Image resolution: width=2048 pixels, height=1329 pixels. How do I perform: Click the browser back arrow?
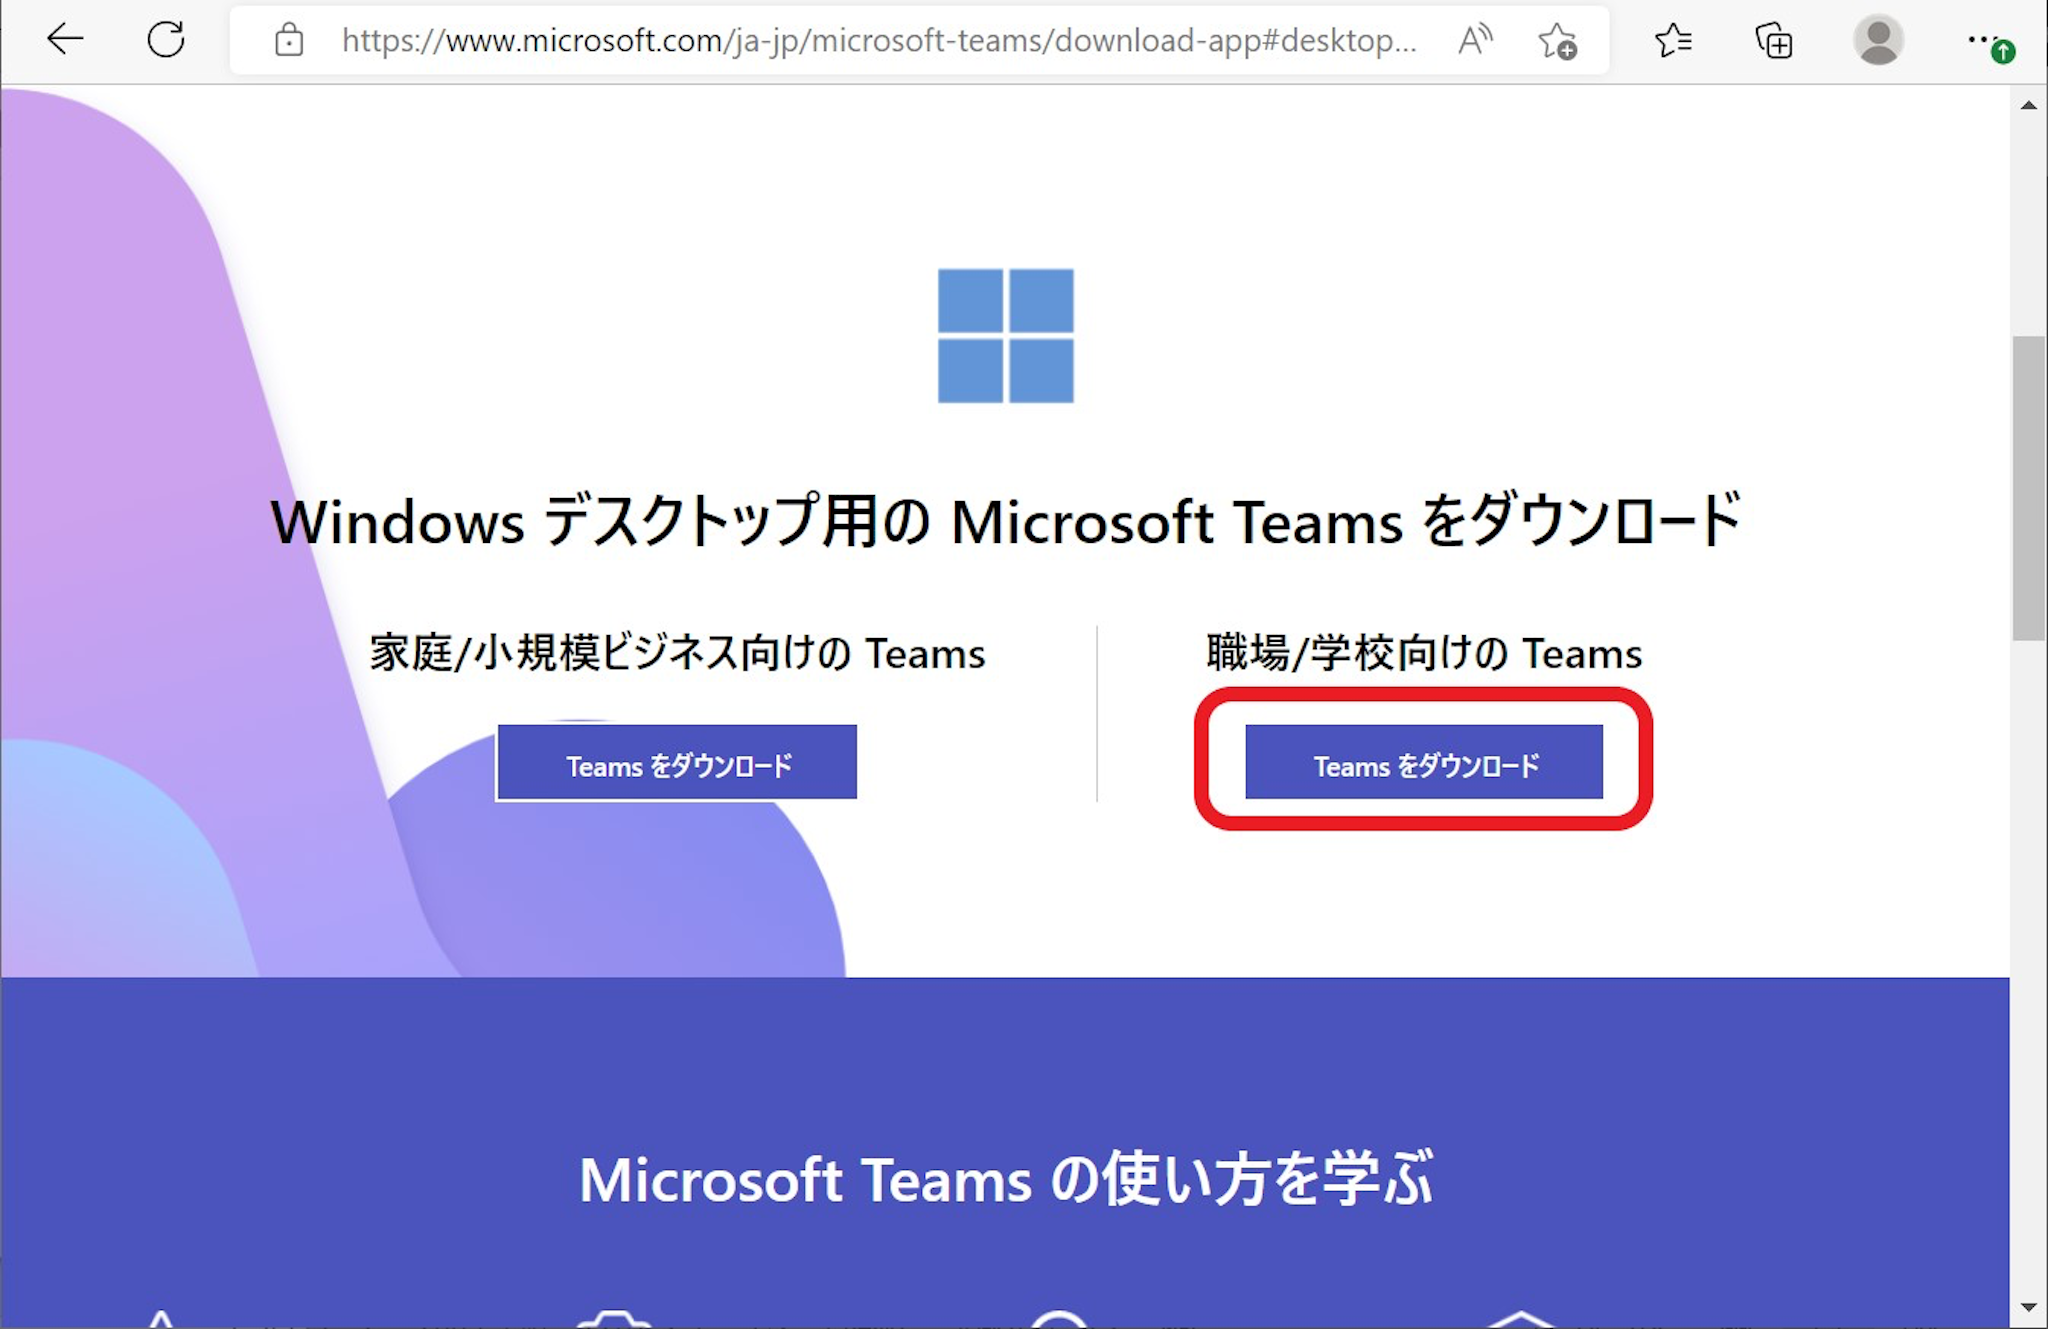pos(65,40)
